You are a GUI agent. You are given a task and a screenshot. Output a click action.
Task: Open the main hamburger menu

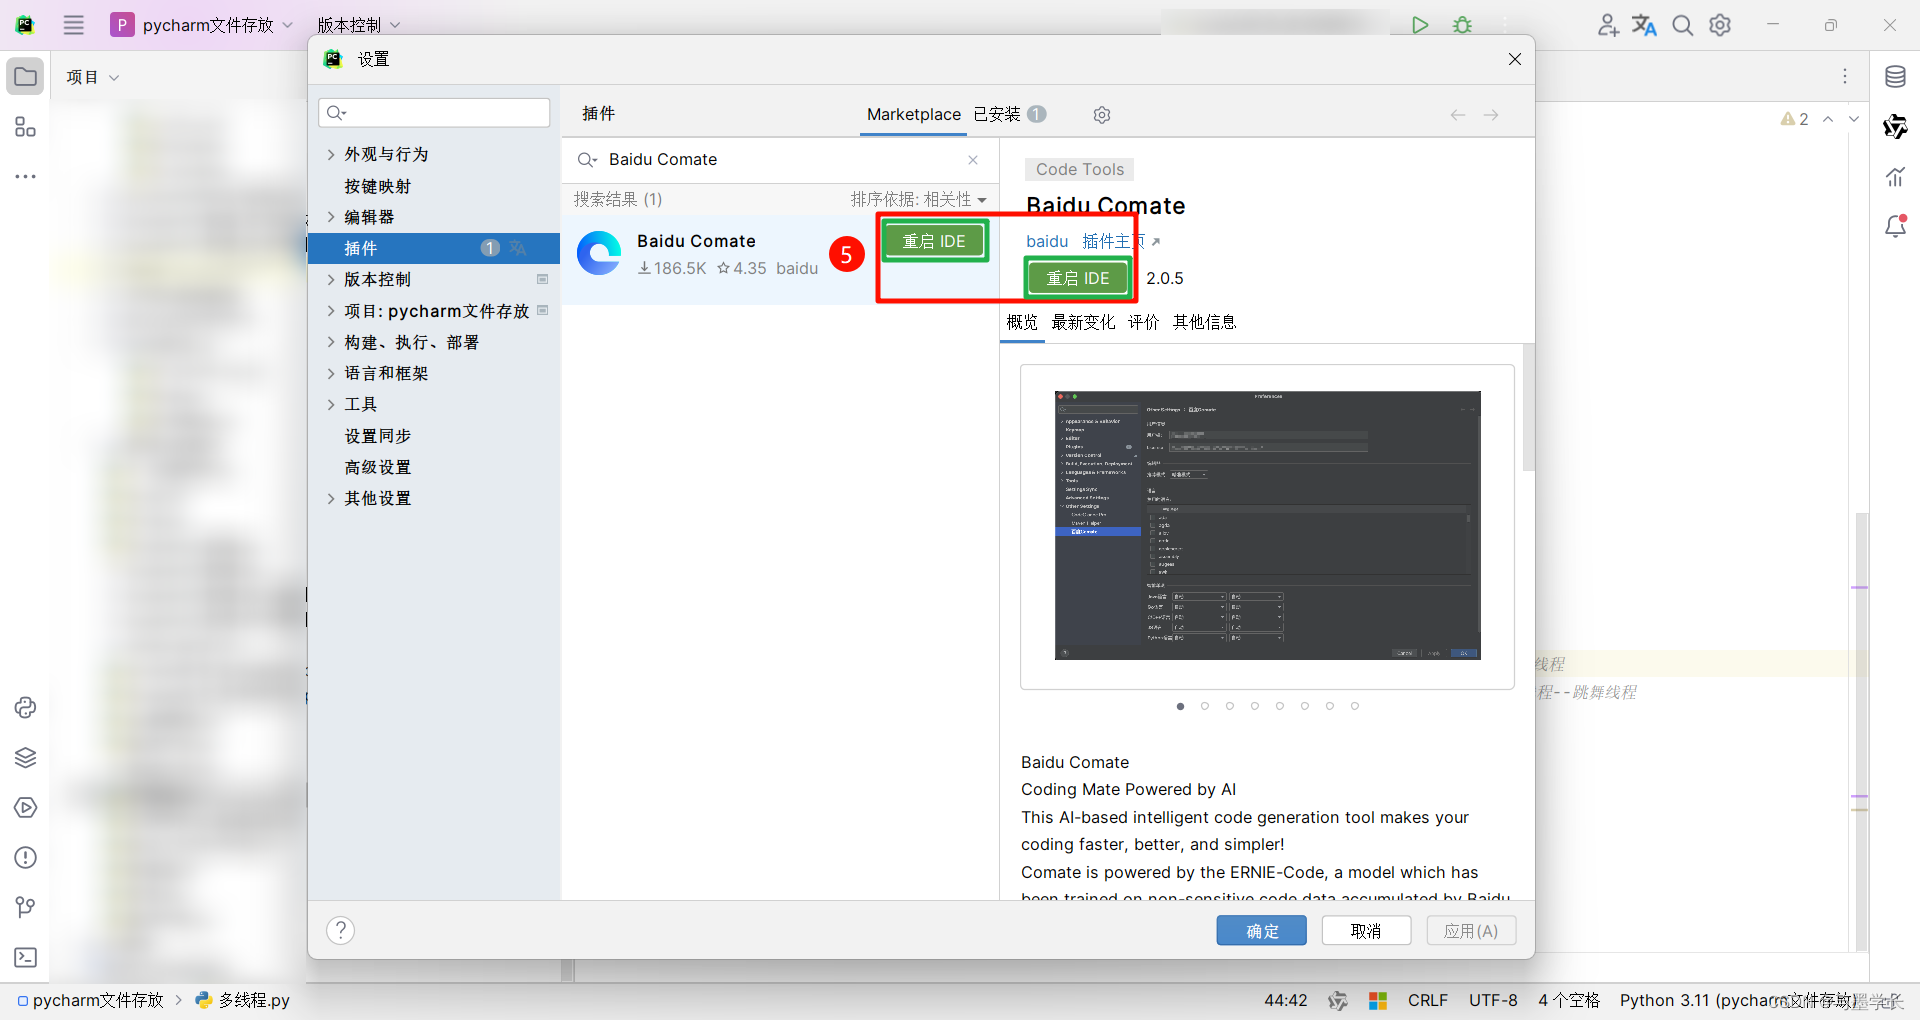pos(74,25)
